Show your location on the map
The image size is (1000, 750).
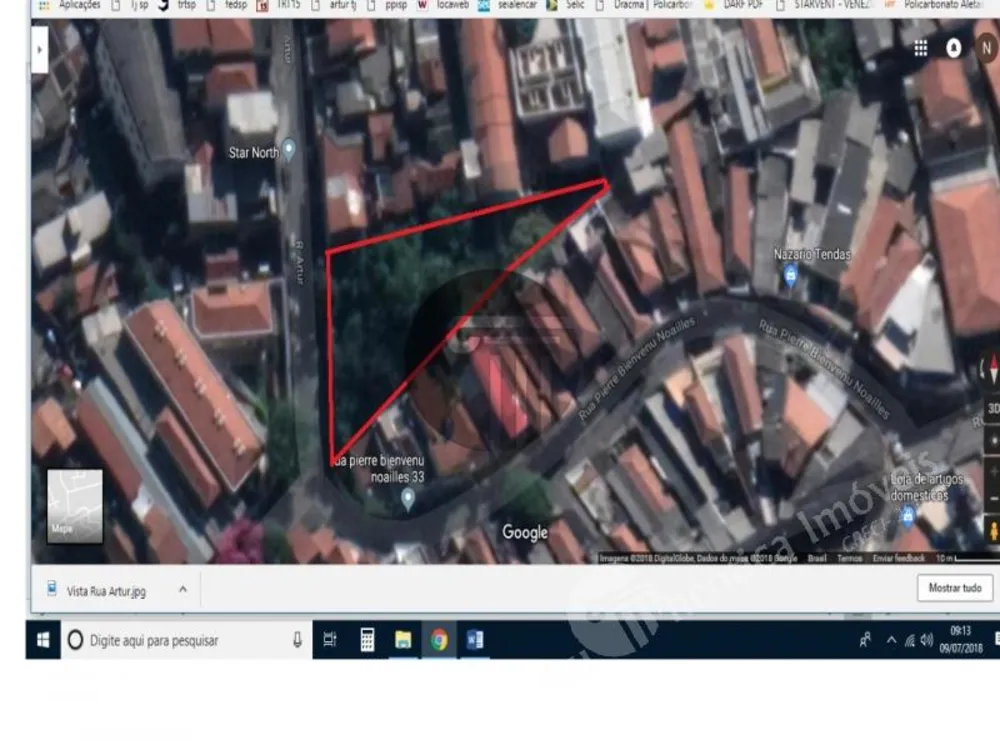[993, 441]
